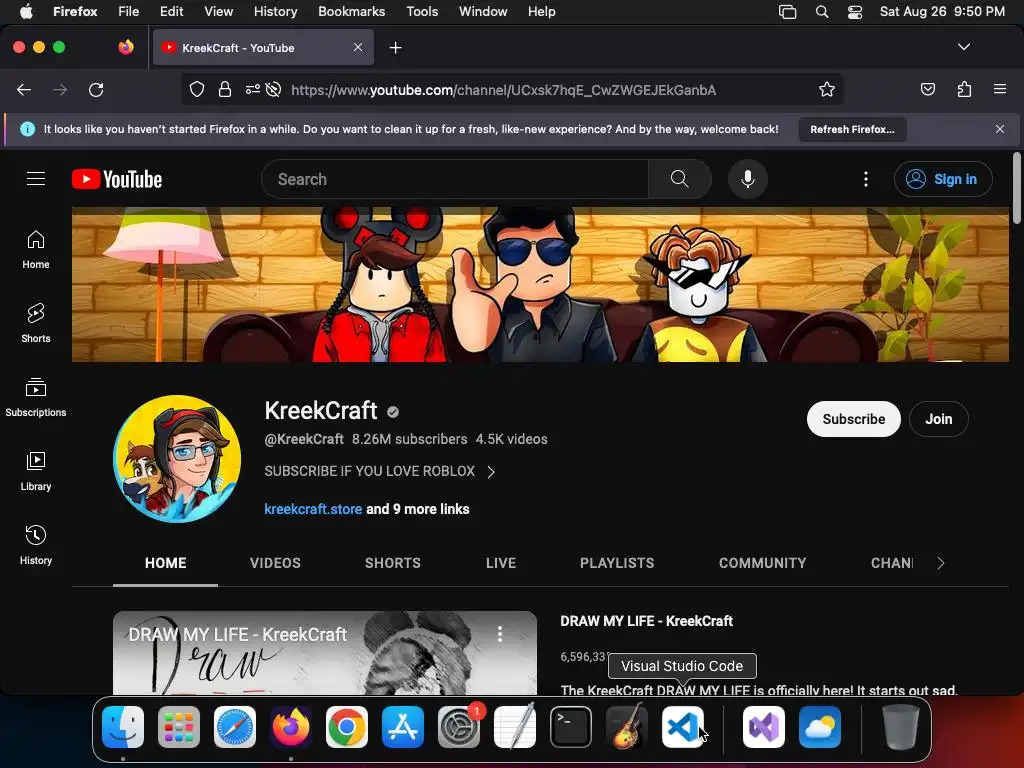Save page to Pocket
The image size is (1024, 768).
tap(927, 90)
